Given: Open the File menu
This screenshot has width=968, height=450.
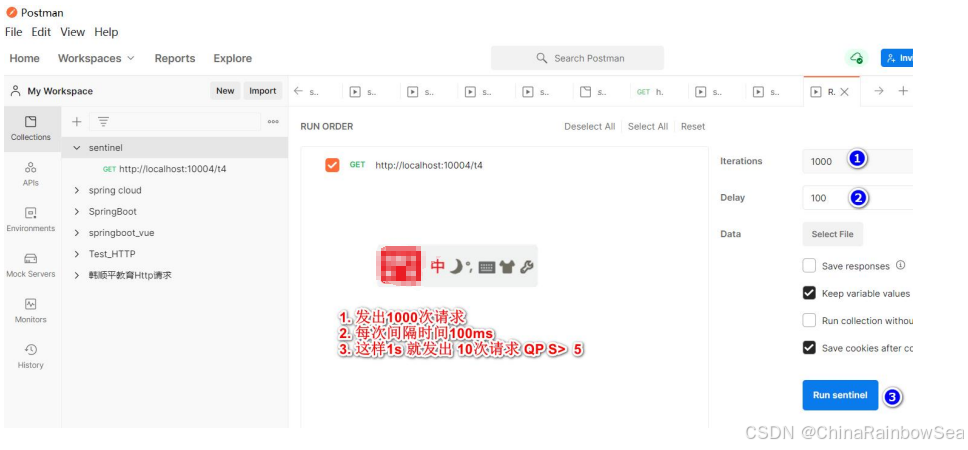Looking at the screenshot, I should pos(14,32).
